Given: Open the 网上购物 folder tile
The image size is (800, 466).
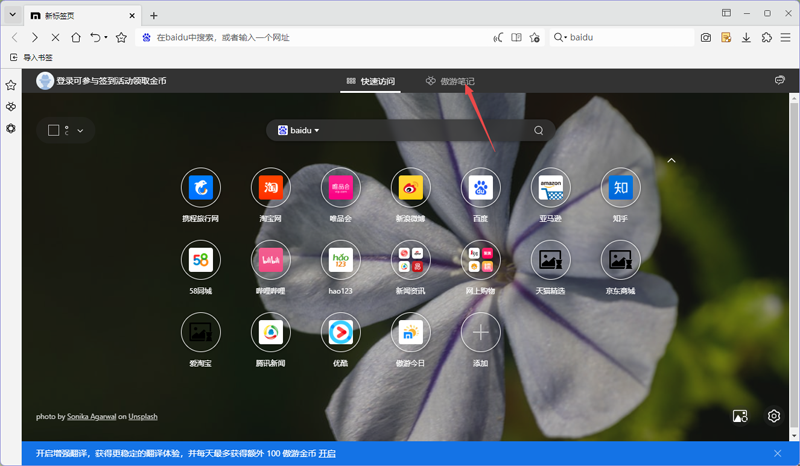Looking at the screenshot, I should [480, 260].
